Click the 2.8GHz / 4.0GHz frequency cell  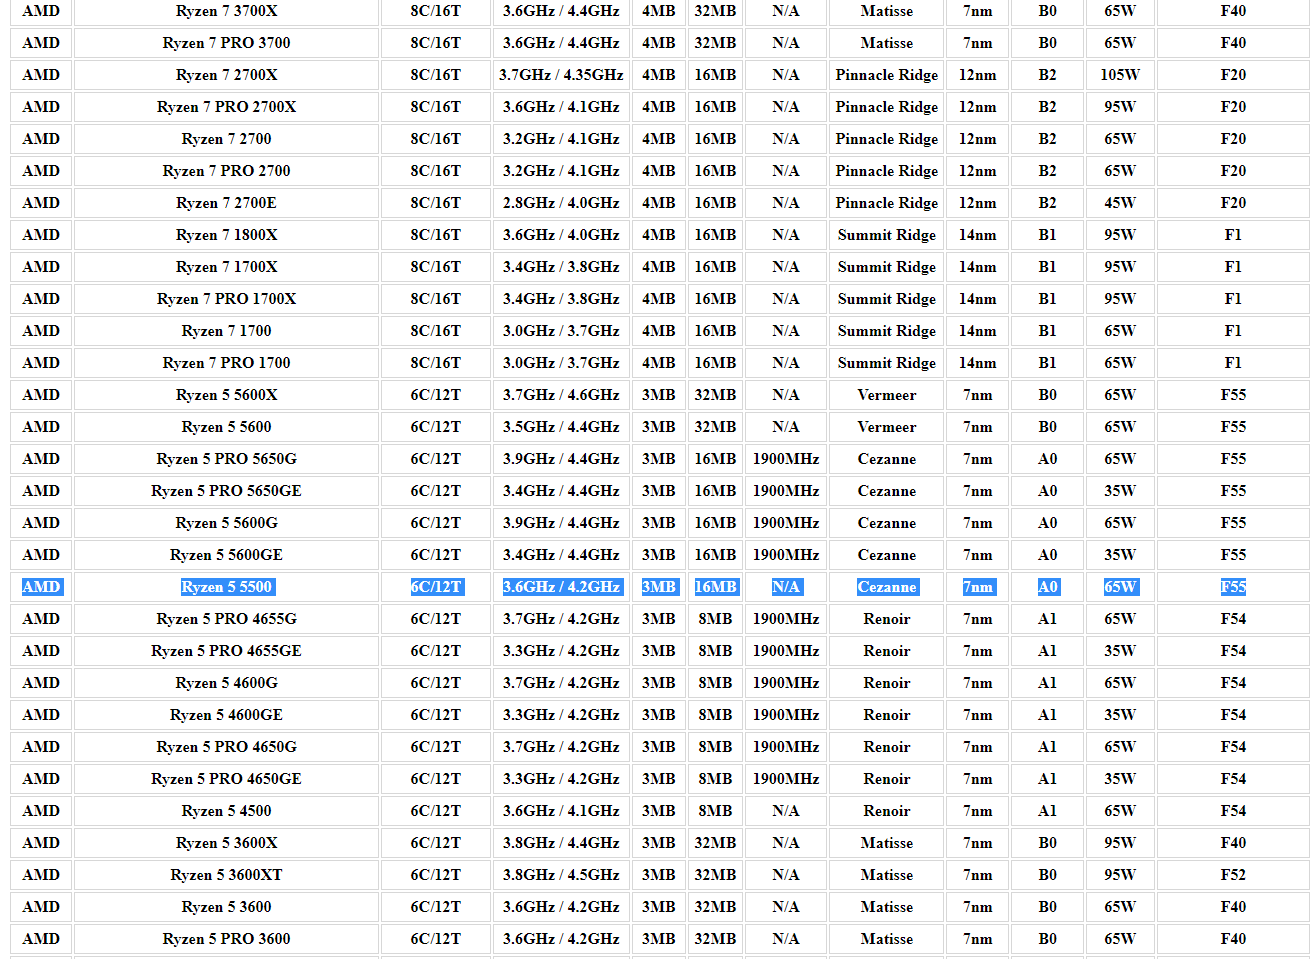click(561, 203)
